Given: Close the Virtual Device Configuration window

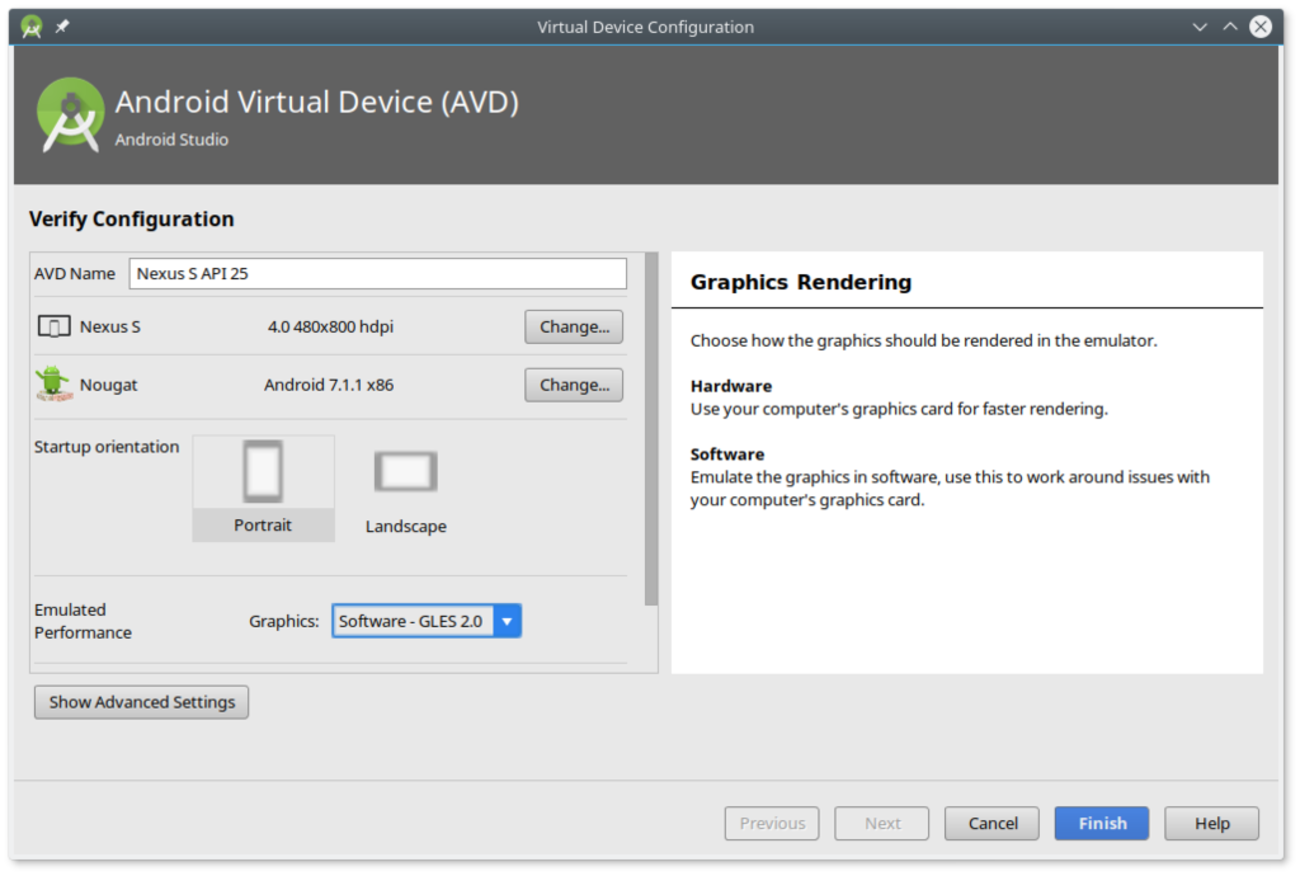Looking at the screenshot, I should click(1261, 27).
